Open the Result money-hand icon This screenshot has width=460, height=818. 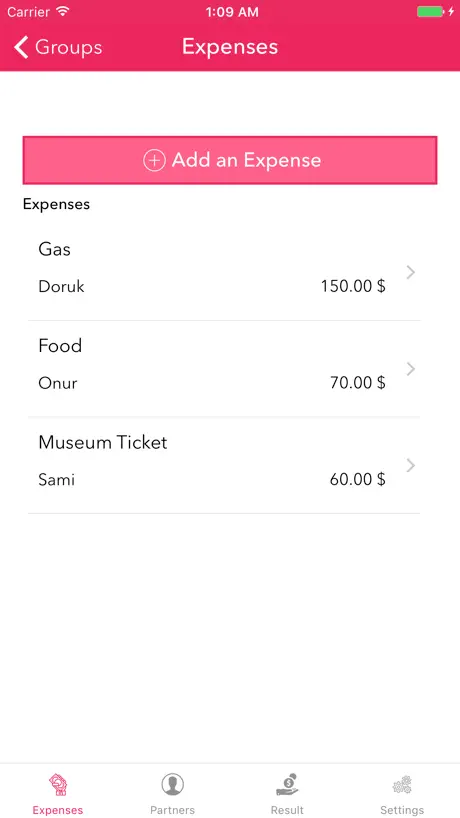point(287,784)
